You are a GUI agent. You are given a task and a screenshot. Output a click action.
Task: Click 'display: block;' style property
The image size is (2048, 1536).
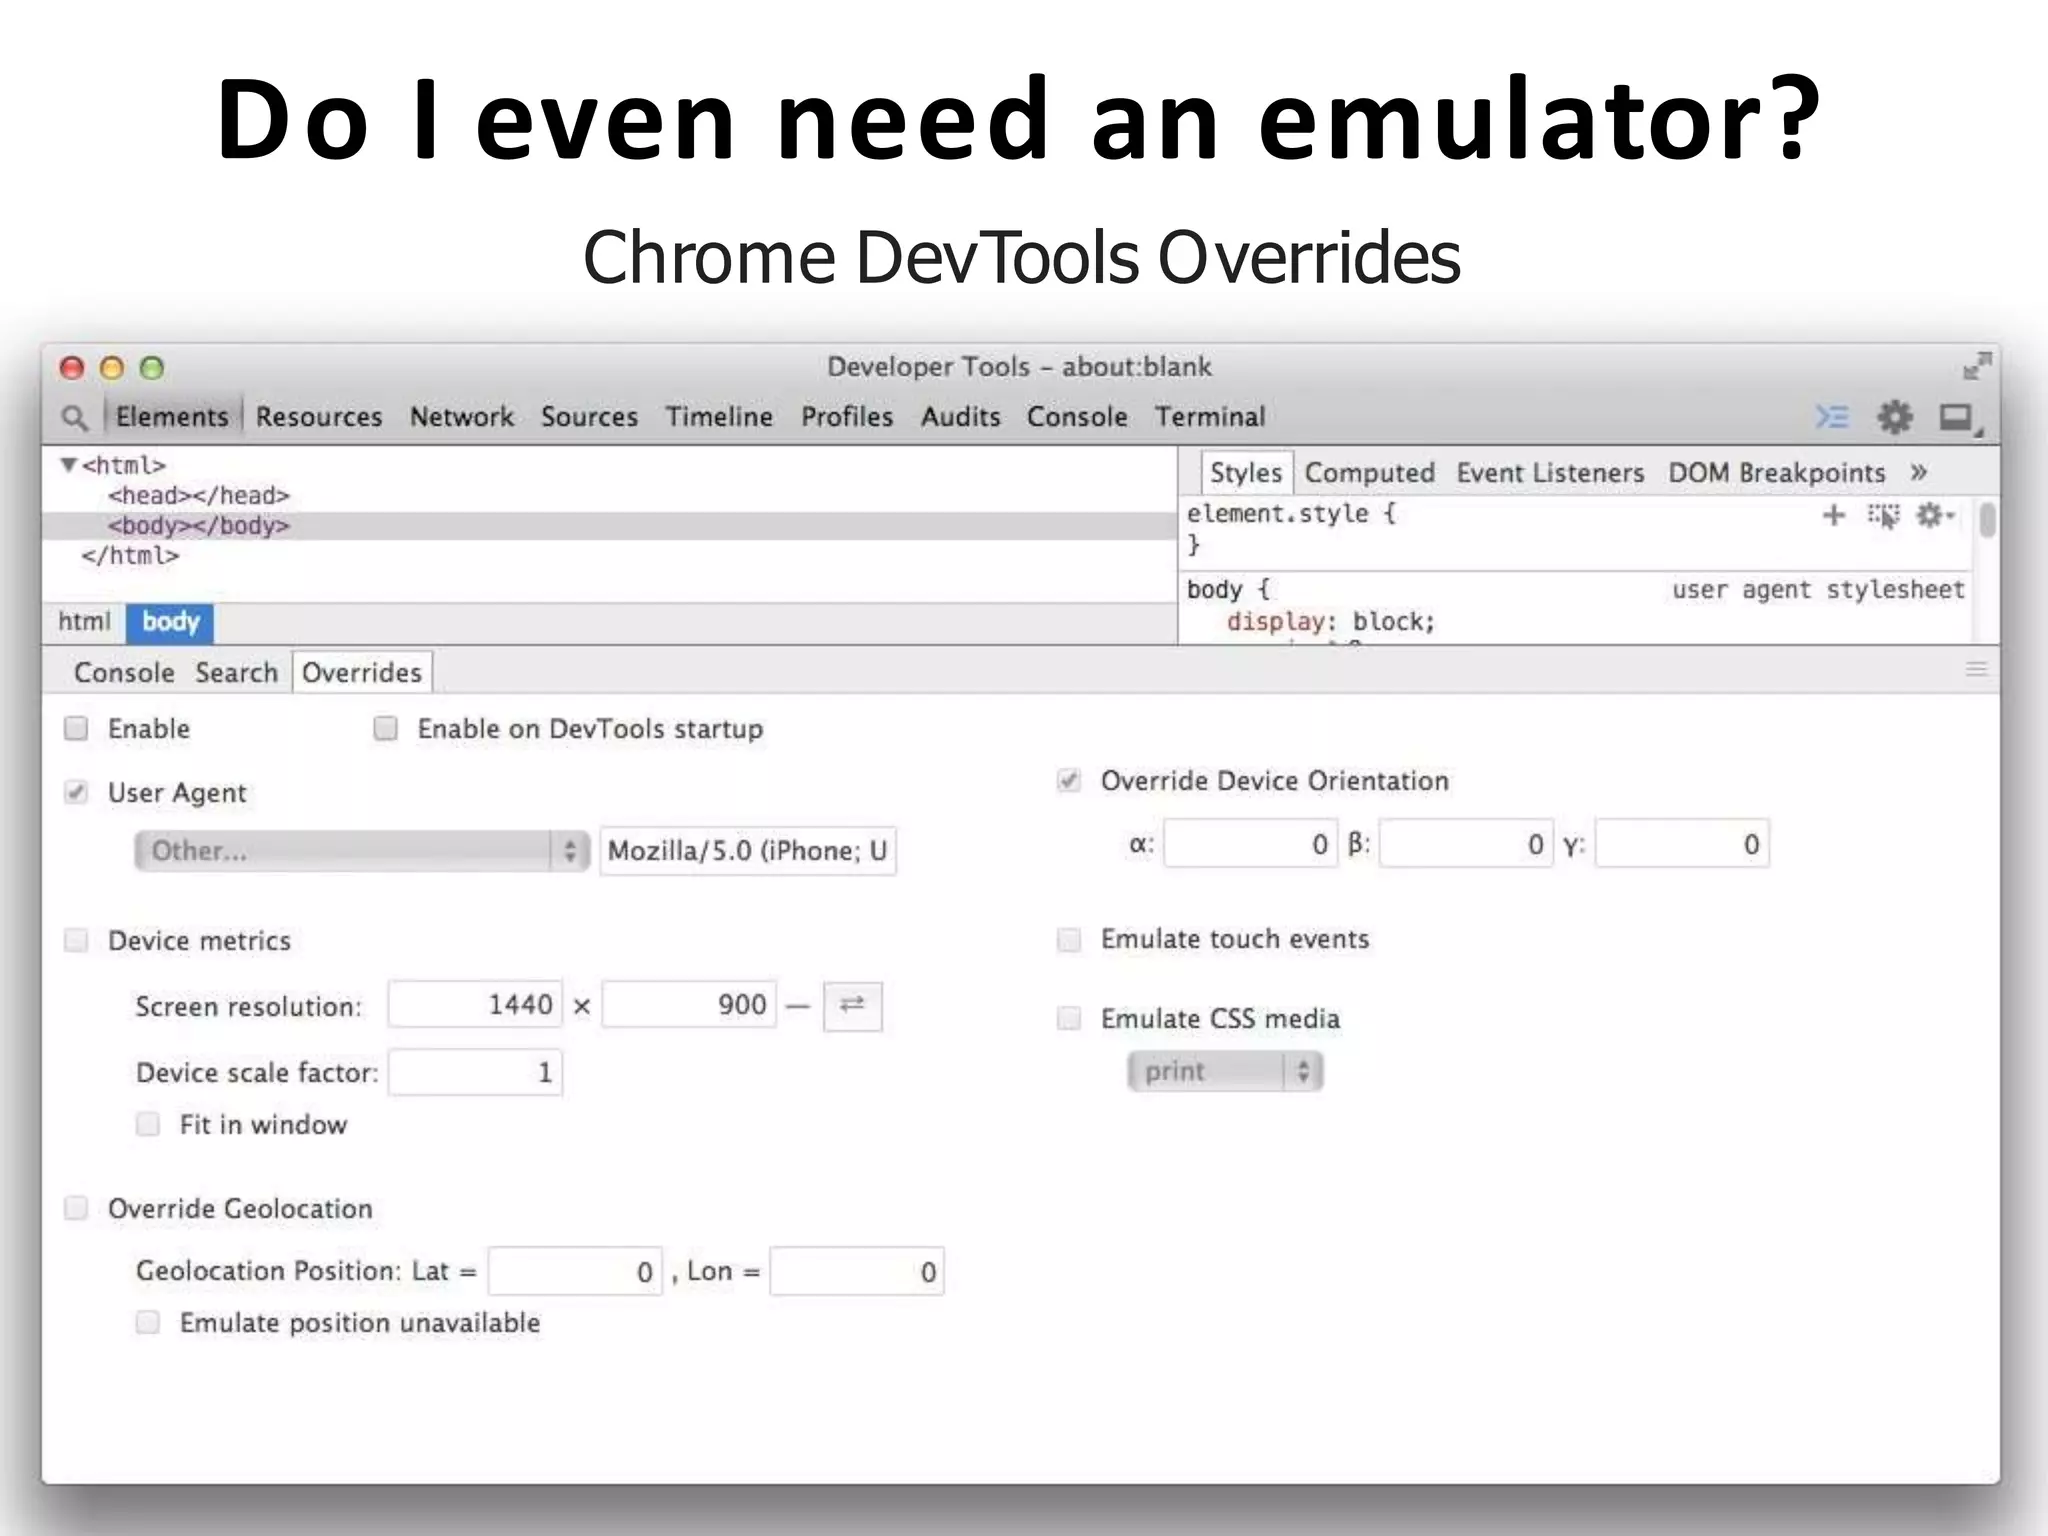pyautogui.click(x=1331, y=621)
